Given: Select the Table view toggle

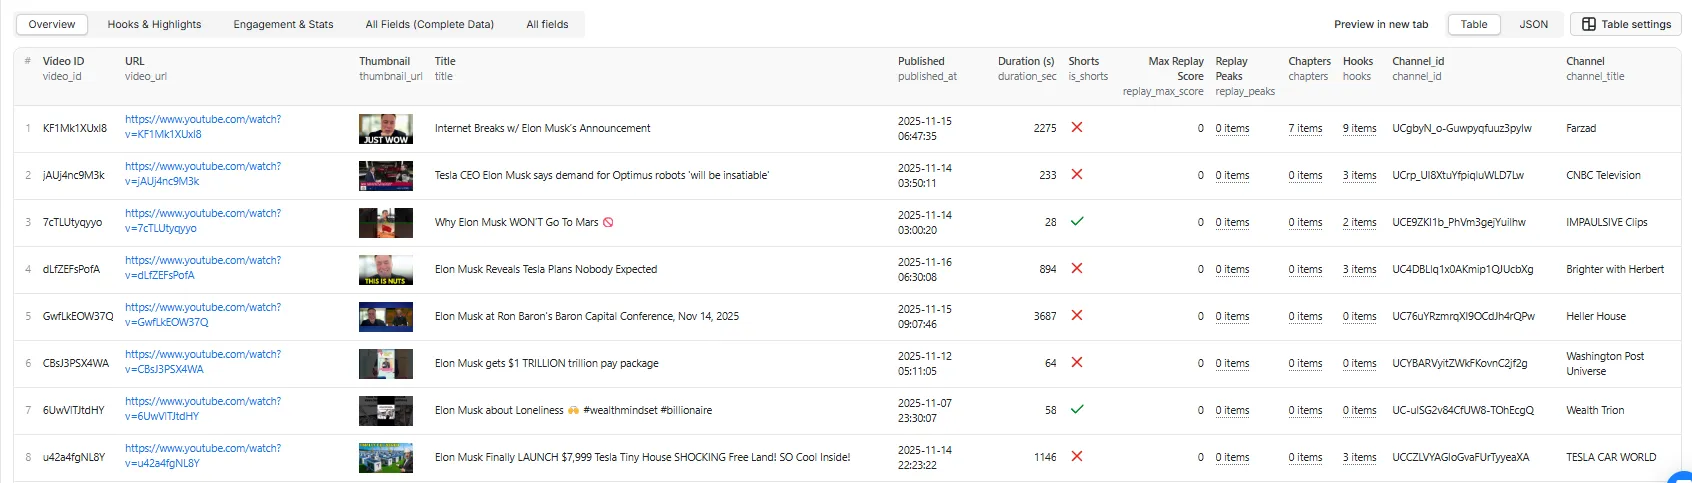Looking at the screenshot, I should pyautogui.click(x=1473, y=24).
